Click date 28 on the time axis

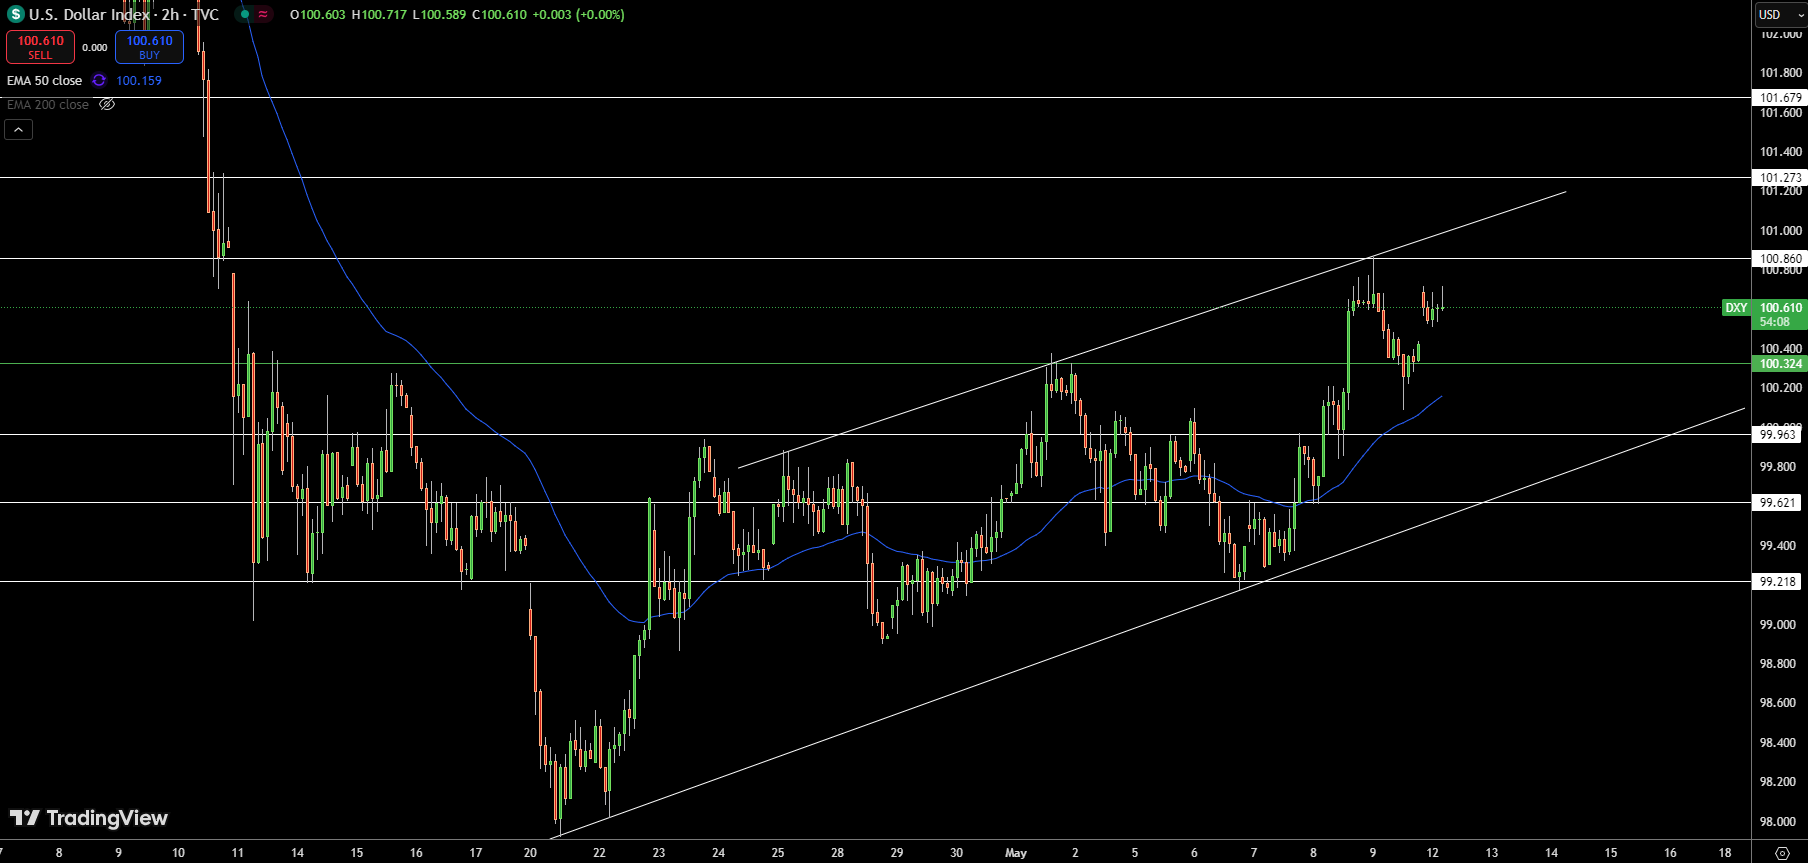[x=837, y=853]
